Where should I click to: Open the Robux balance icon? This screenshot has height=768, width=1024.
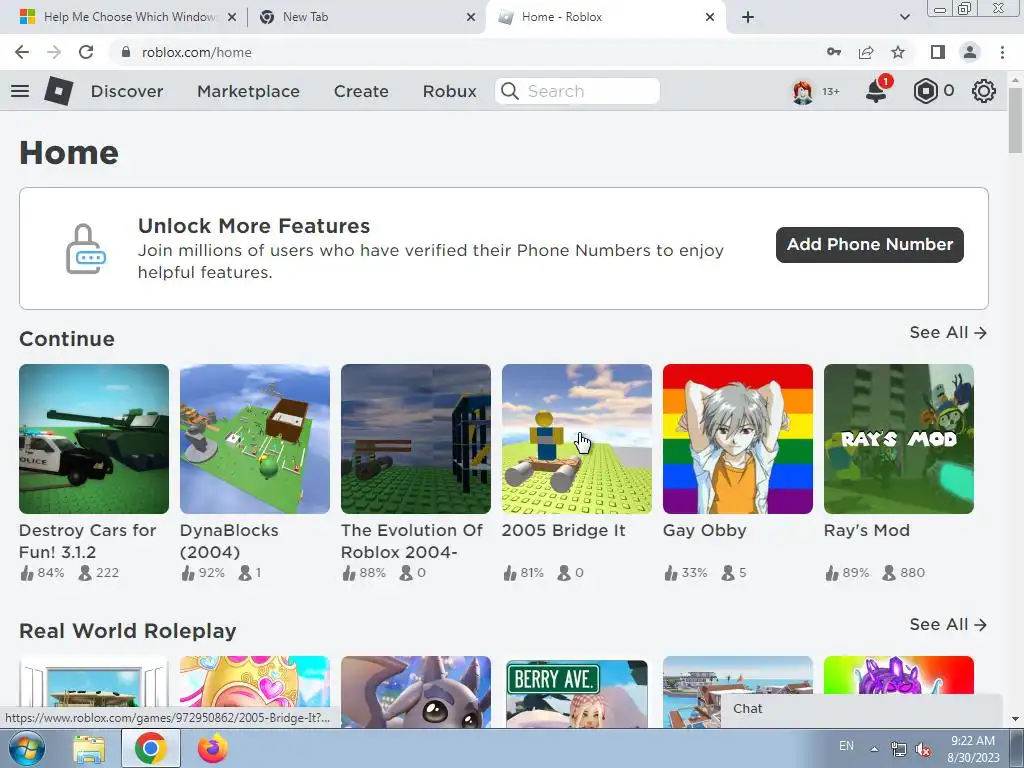click(x=925, y=91)
